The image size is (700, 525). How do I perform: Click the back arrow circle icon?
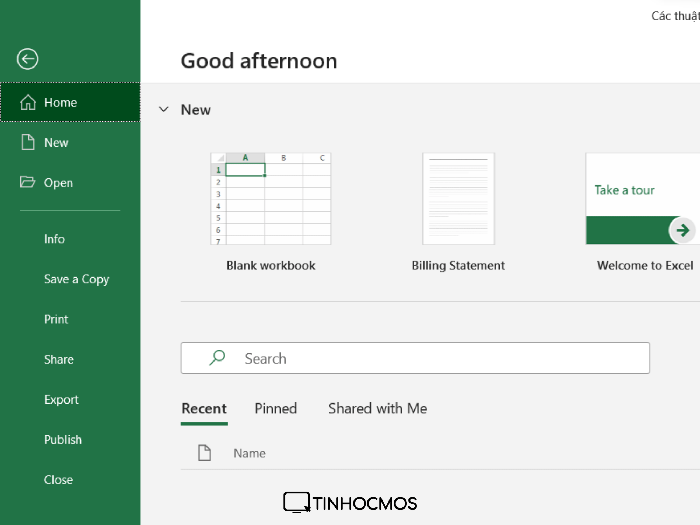point(28,59)
